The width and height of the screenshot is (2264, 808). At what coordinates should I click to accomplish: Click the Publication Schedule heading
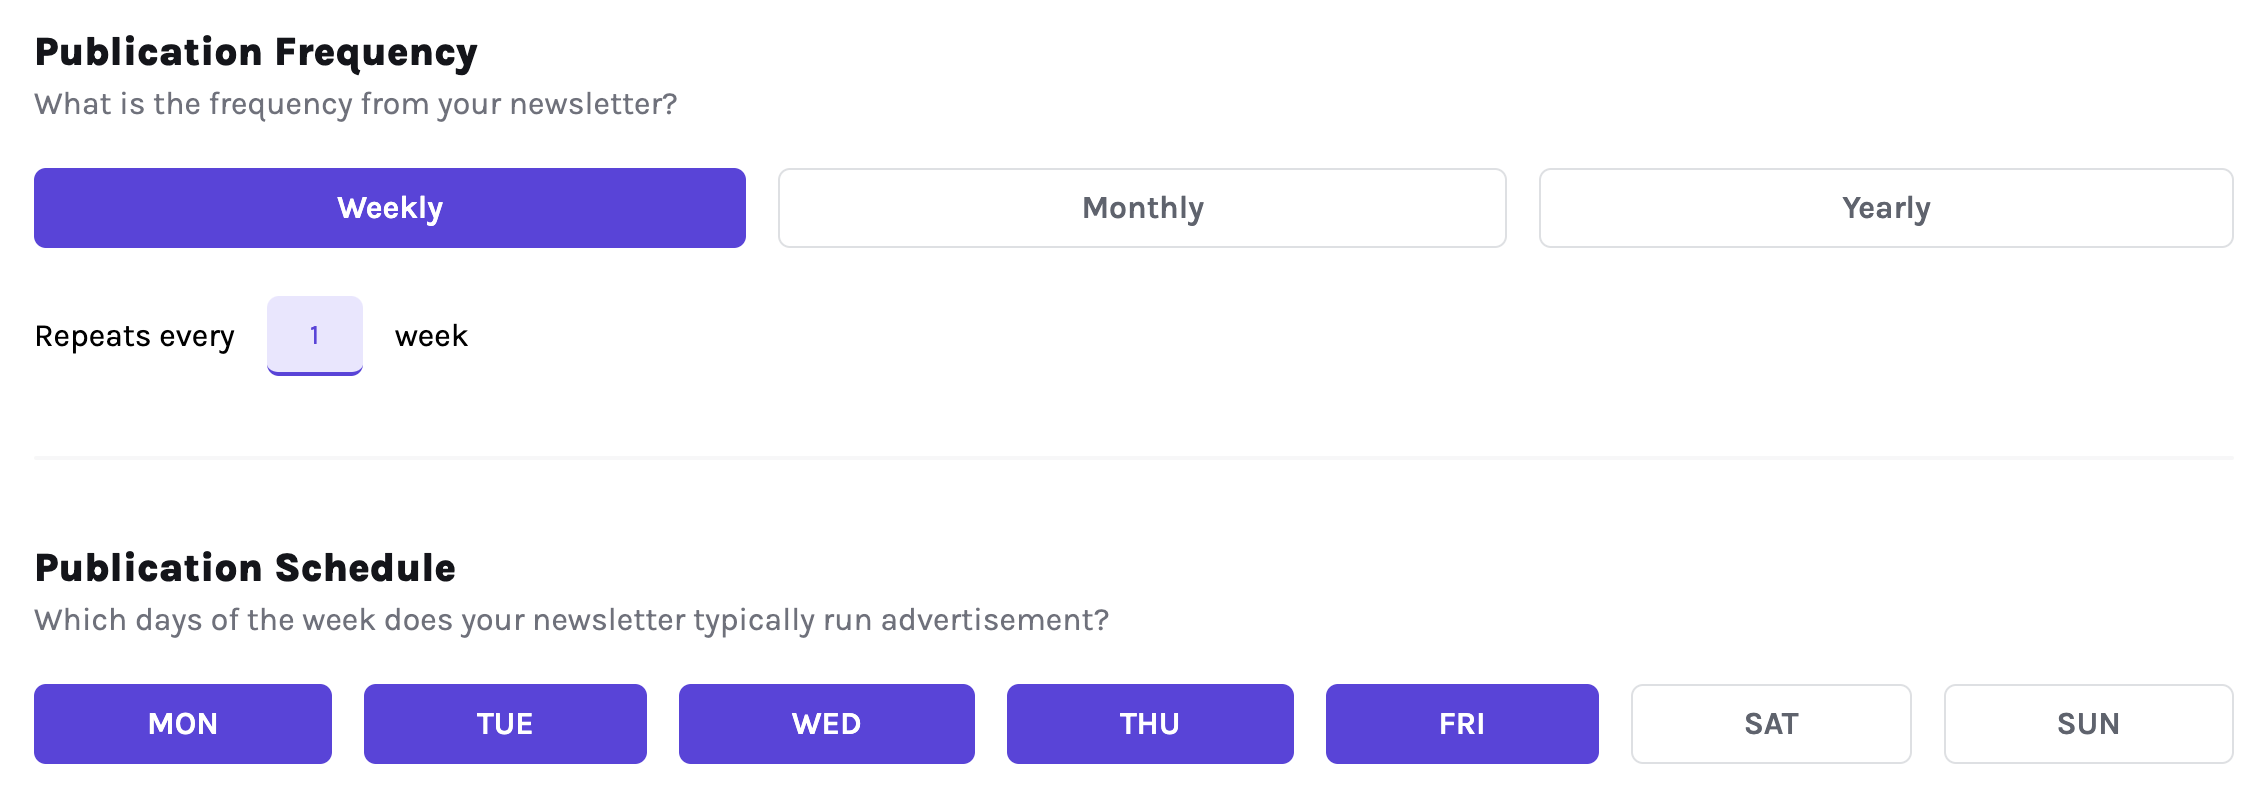click(245, 568)
